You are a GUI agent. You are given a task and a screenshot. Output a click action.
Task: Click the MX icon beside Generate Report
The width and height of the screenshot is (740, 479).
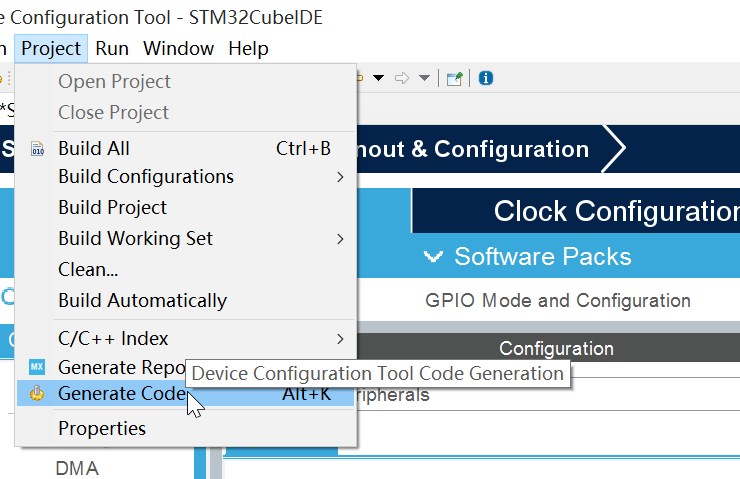[37, 367]
